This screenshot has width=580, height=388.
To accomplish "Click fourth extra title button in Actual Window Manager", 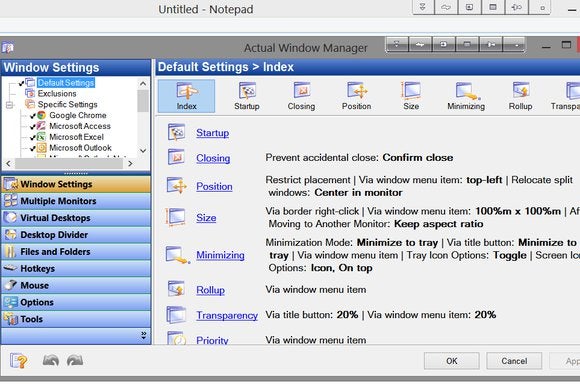I will 467,44.
